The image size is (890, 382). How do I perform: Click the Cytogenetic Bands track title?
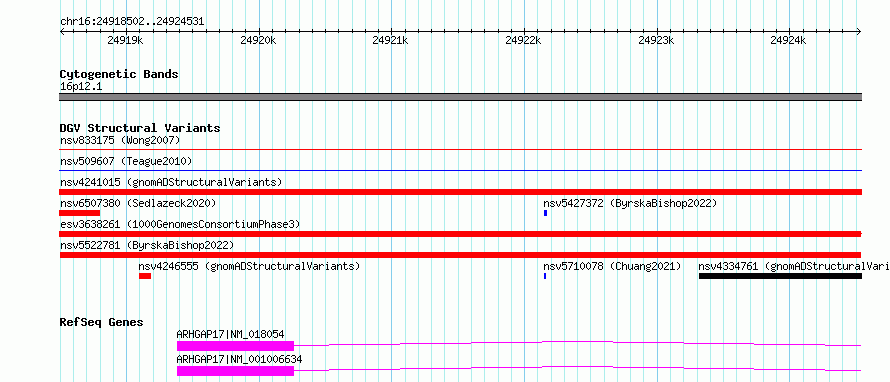pos(119,74)
